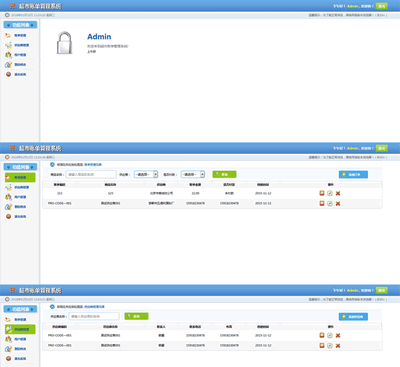
Task: Focus the supplier name search input
Action: 94,316
